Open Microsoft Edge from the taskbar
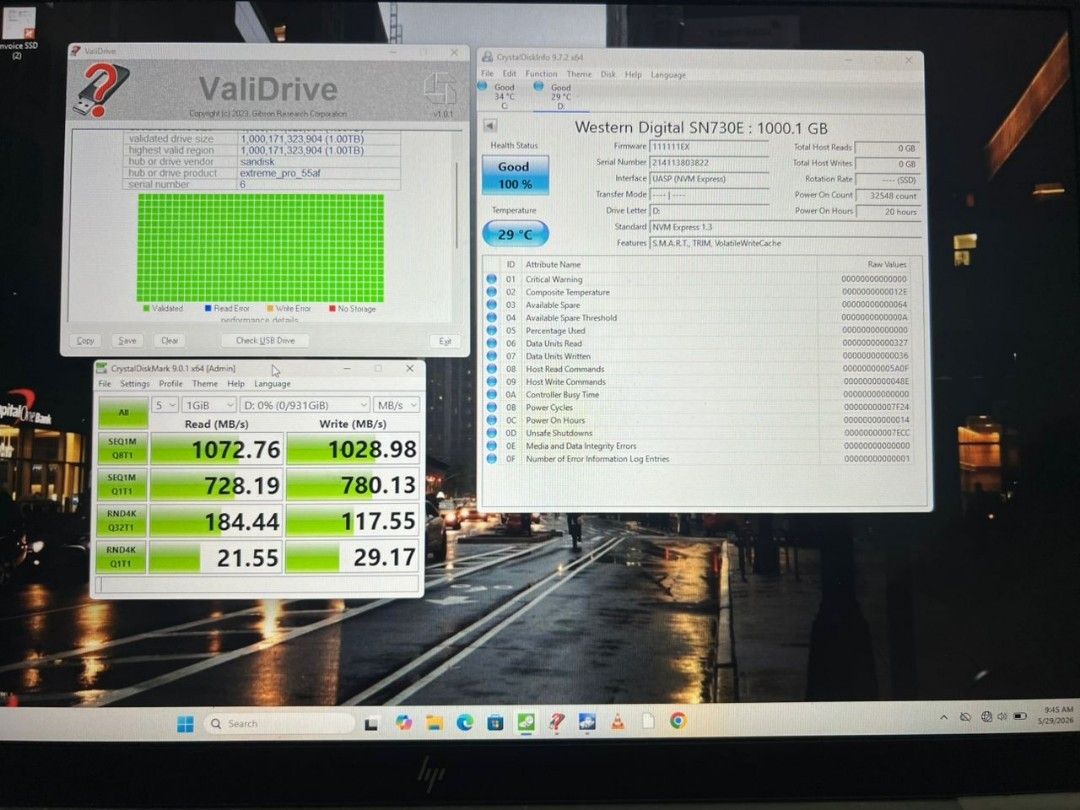This screenshot has height=810, width=1080. pyautogui.click(x=465, y=723)
